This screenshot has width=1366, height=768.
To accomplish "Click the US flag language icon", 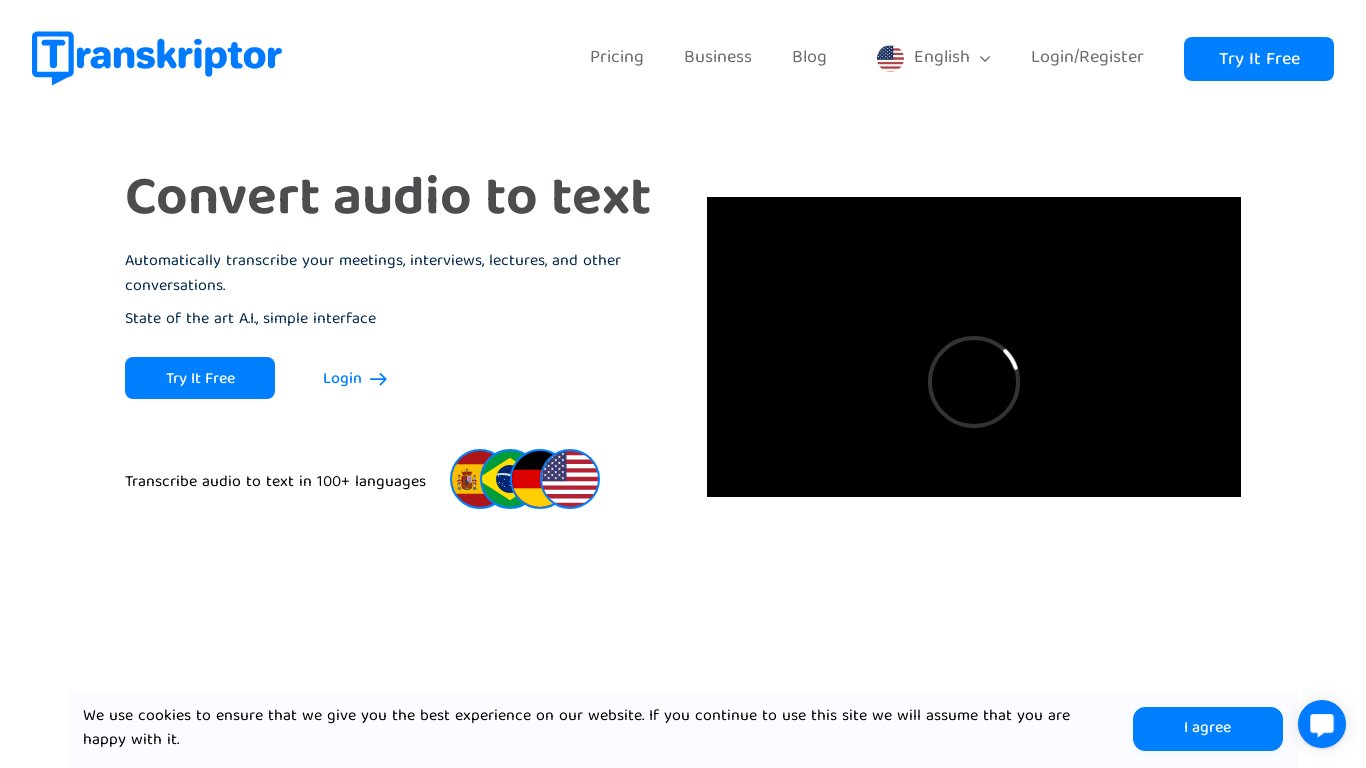I will point(890,58).
